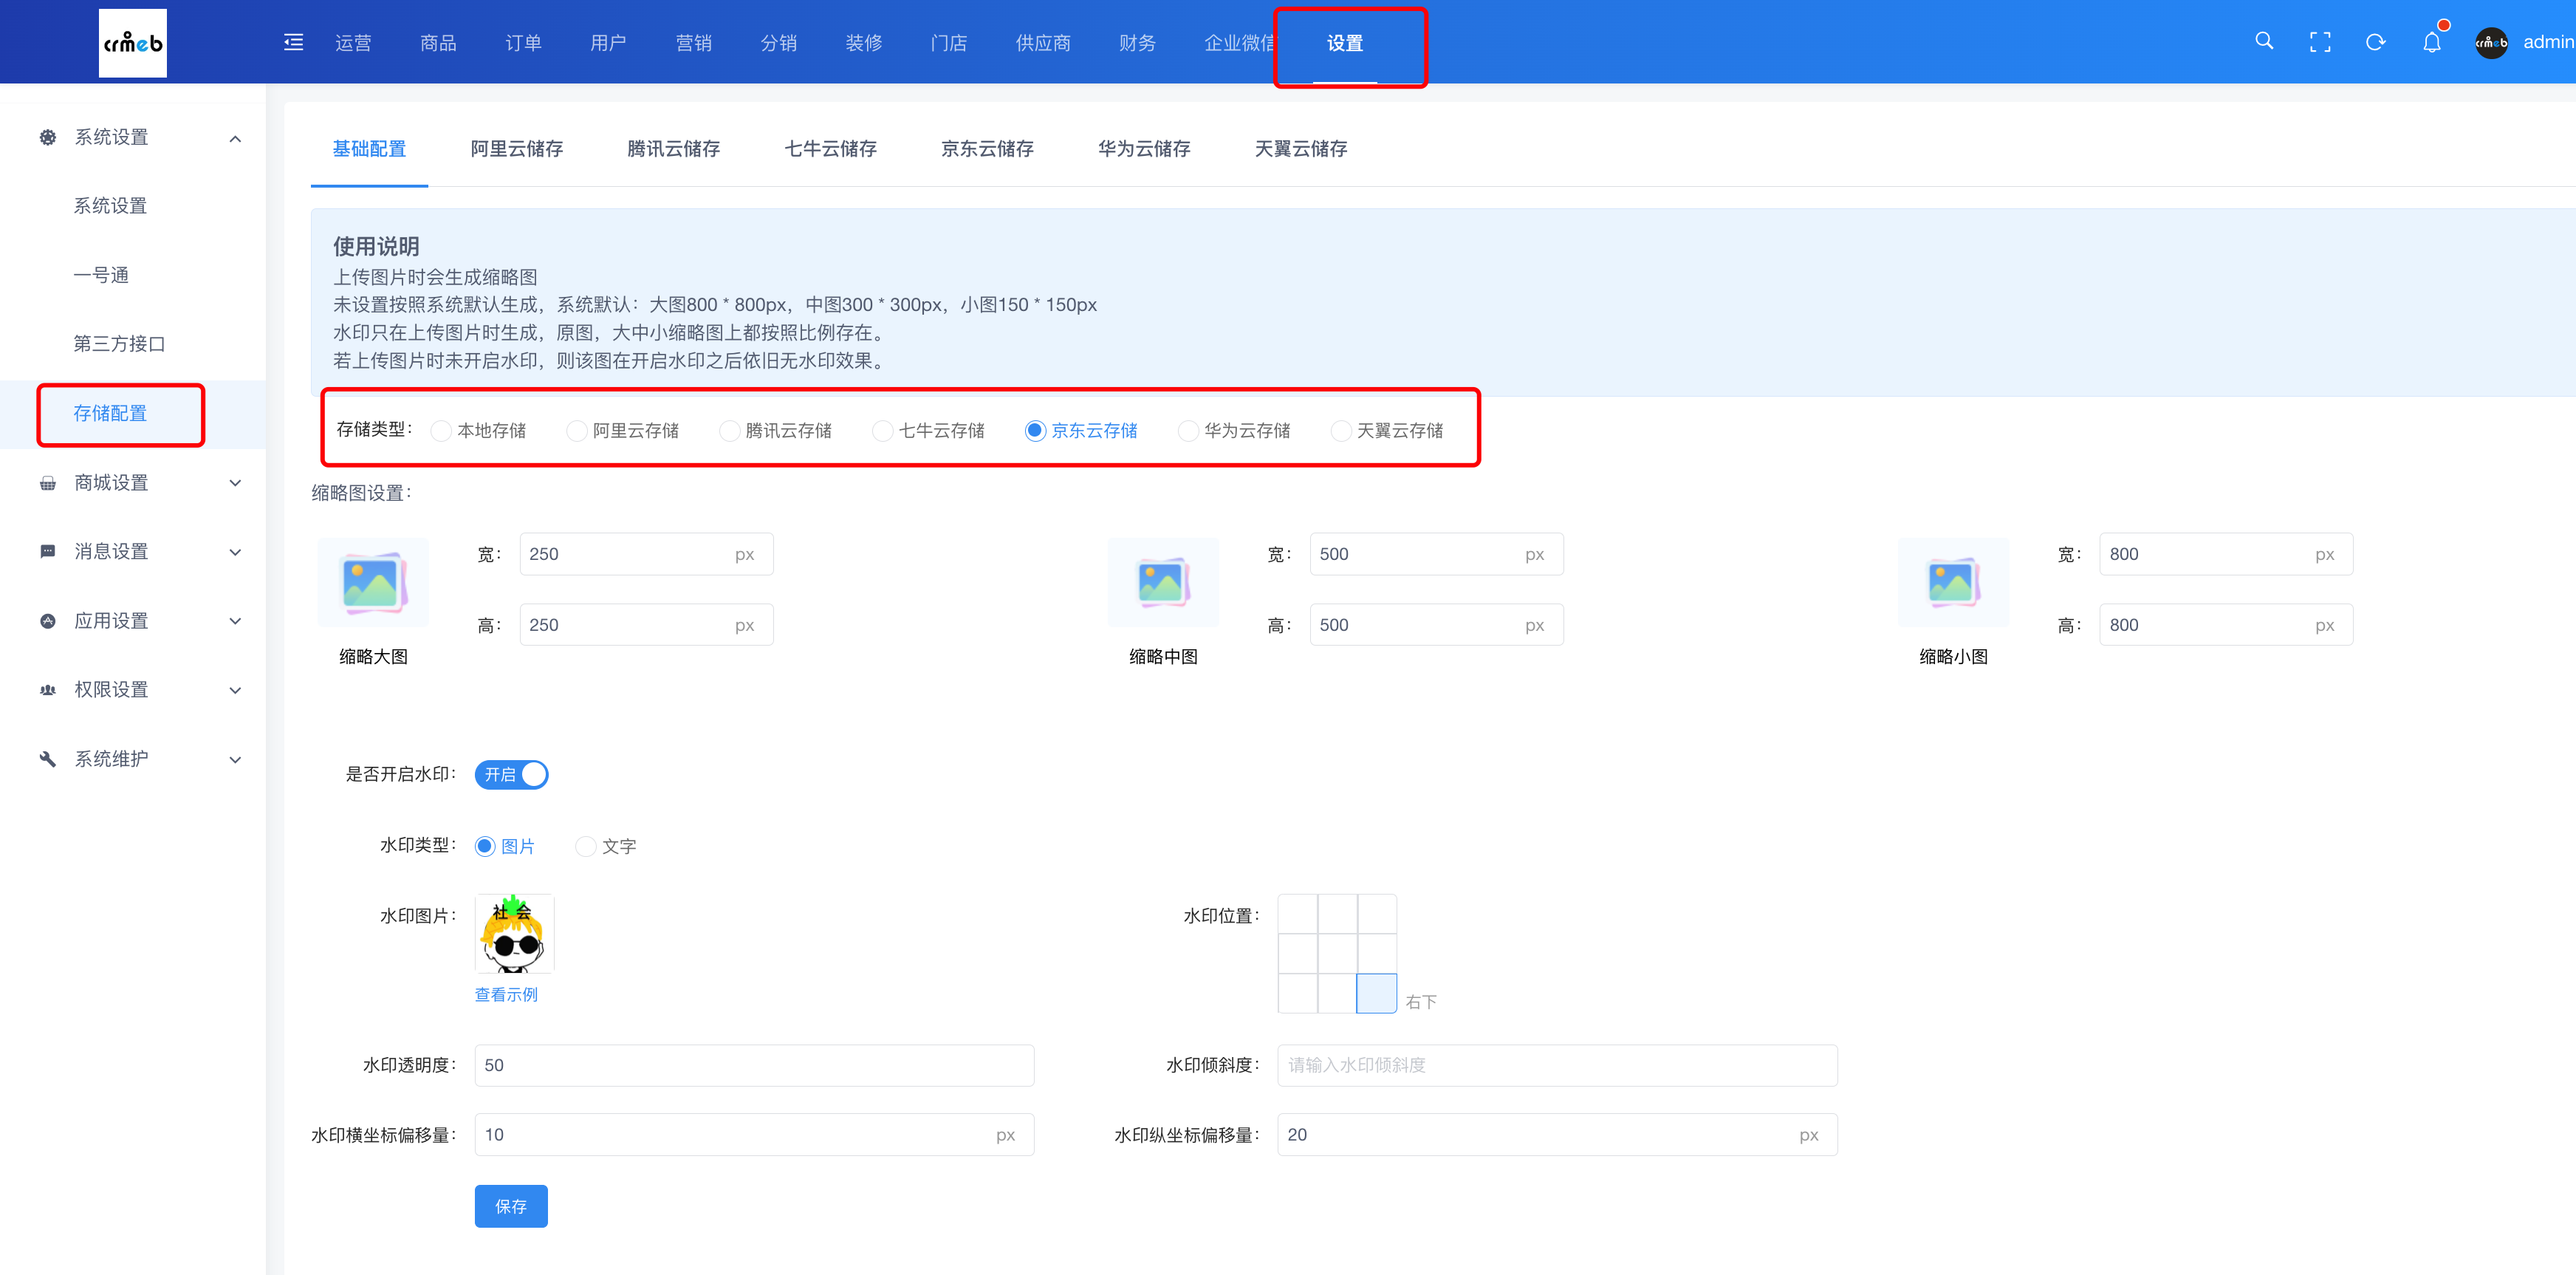Image resolution: width=2576 pixels, height=1275 pixels.
Task: Click the 缩略中图 image icon
Action: [x=1163, y=582]
